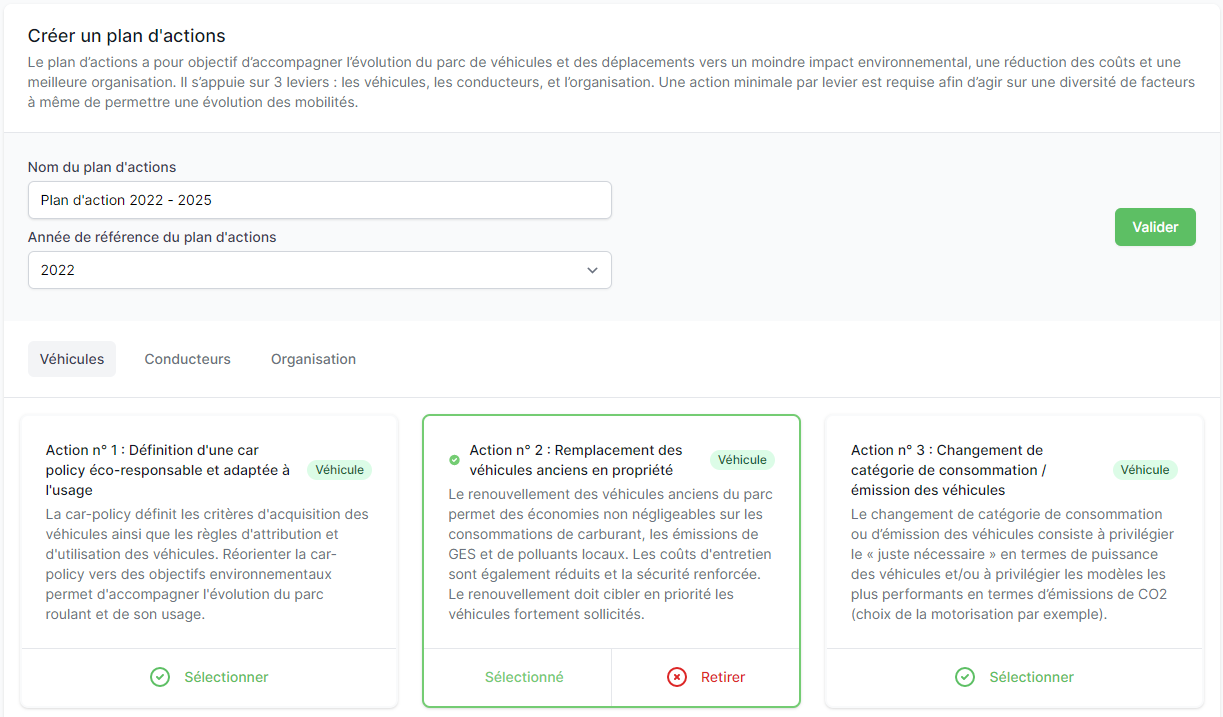Open the Organisation tab
Screen dimensions: 1223x717
[313, 359]
